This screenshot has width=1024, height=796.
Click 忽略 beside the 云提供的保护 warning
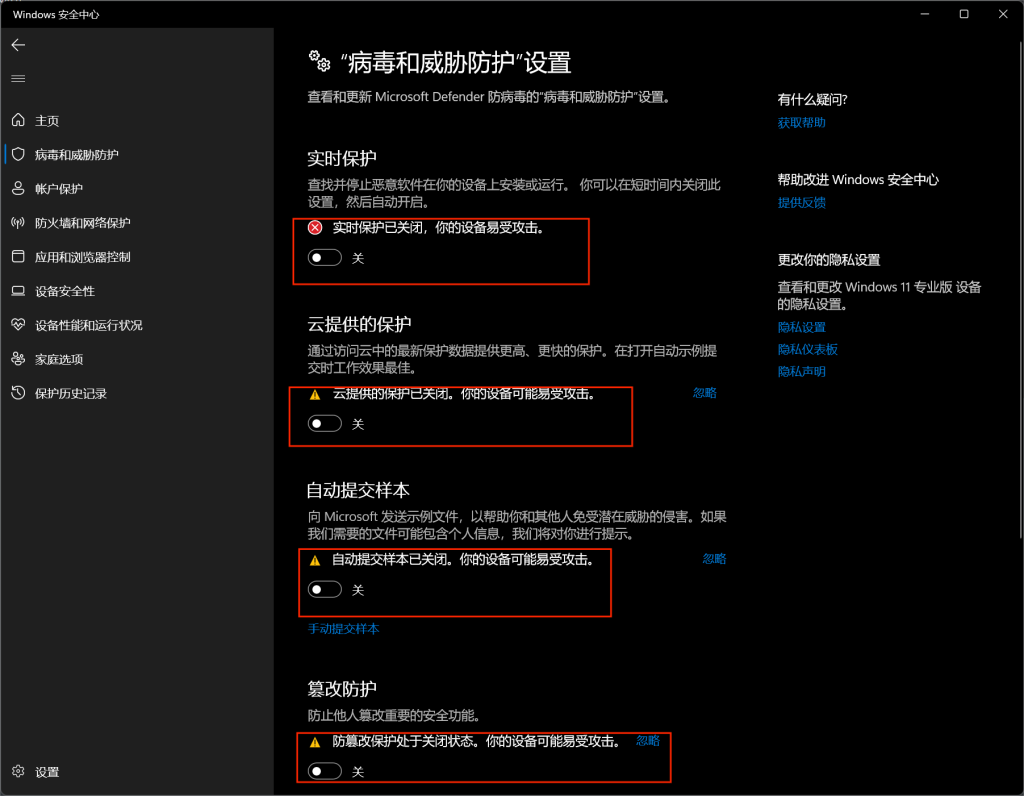705,392
